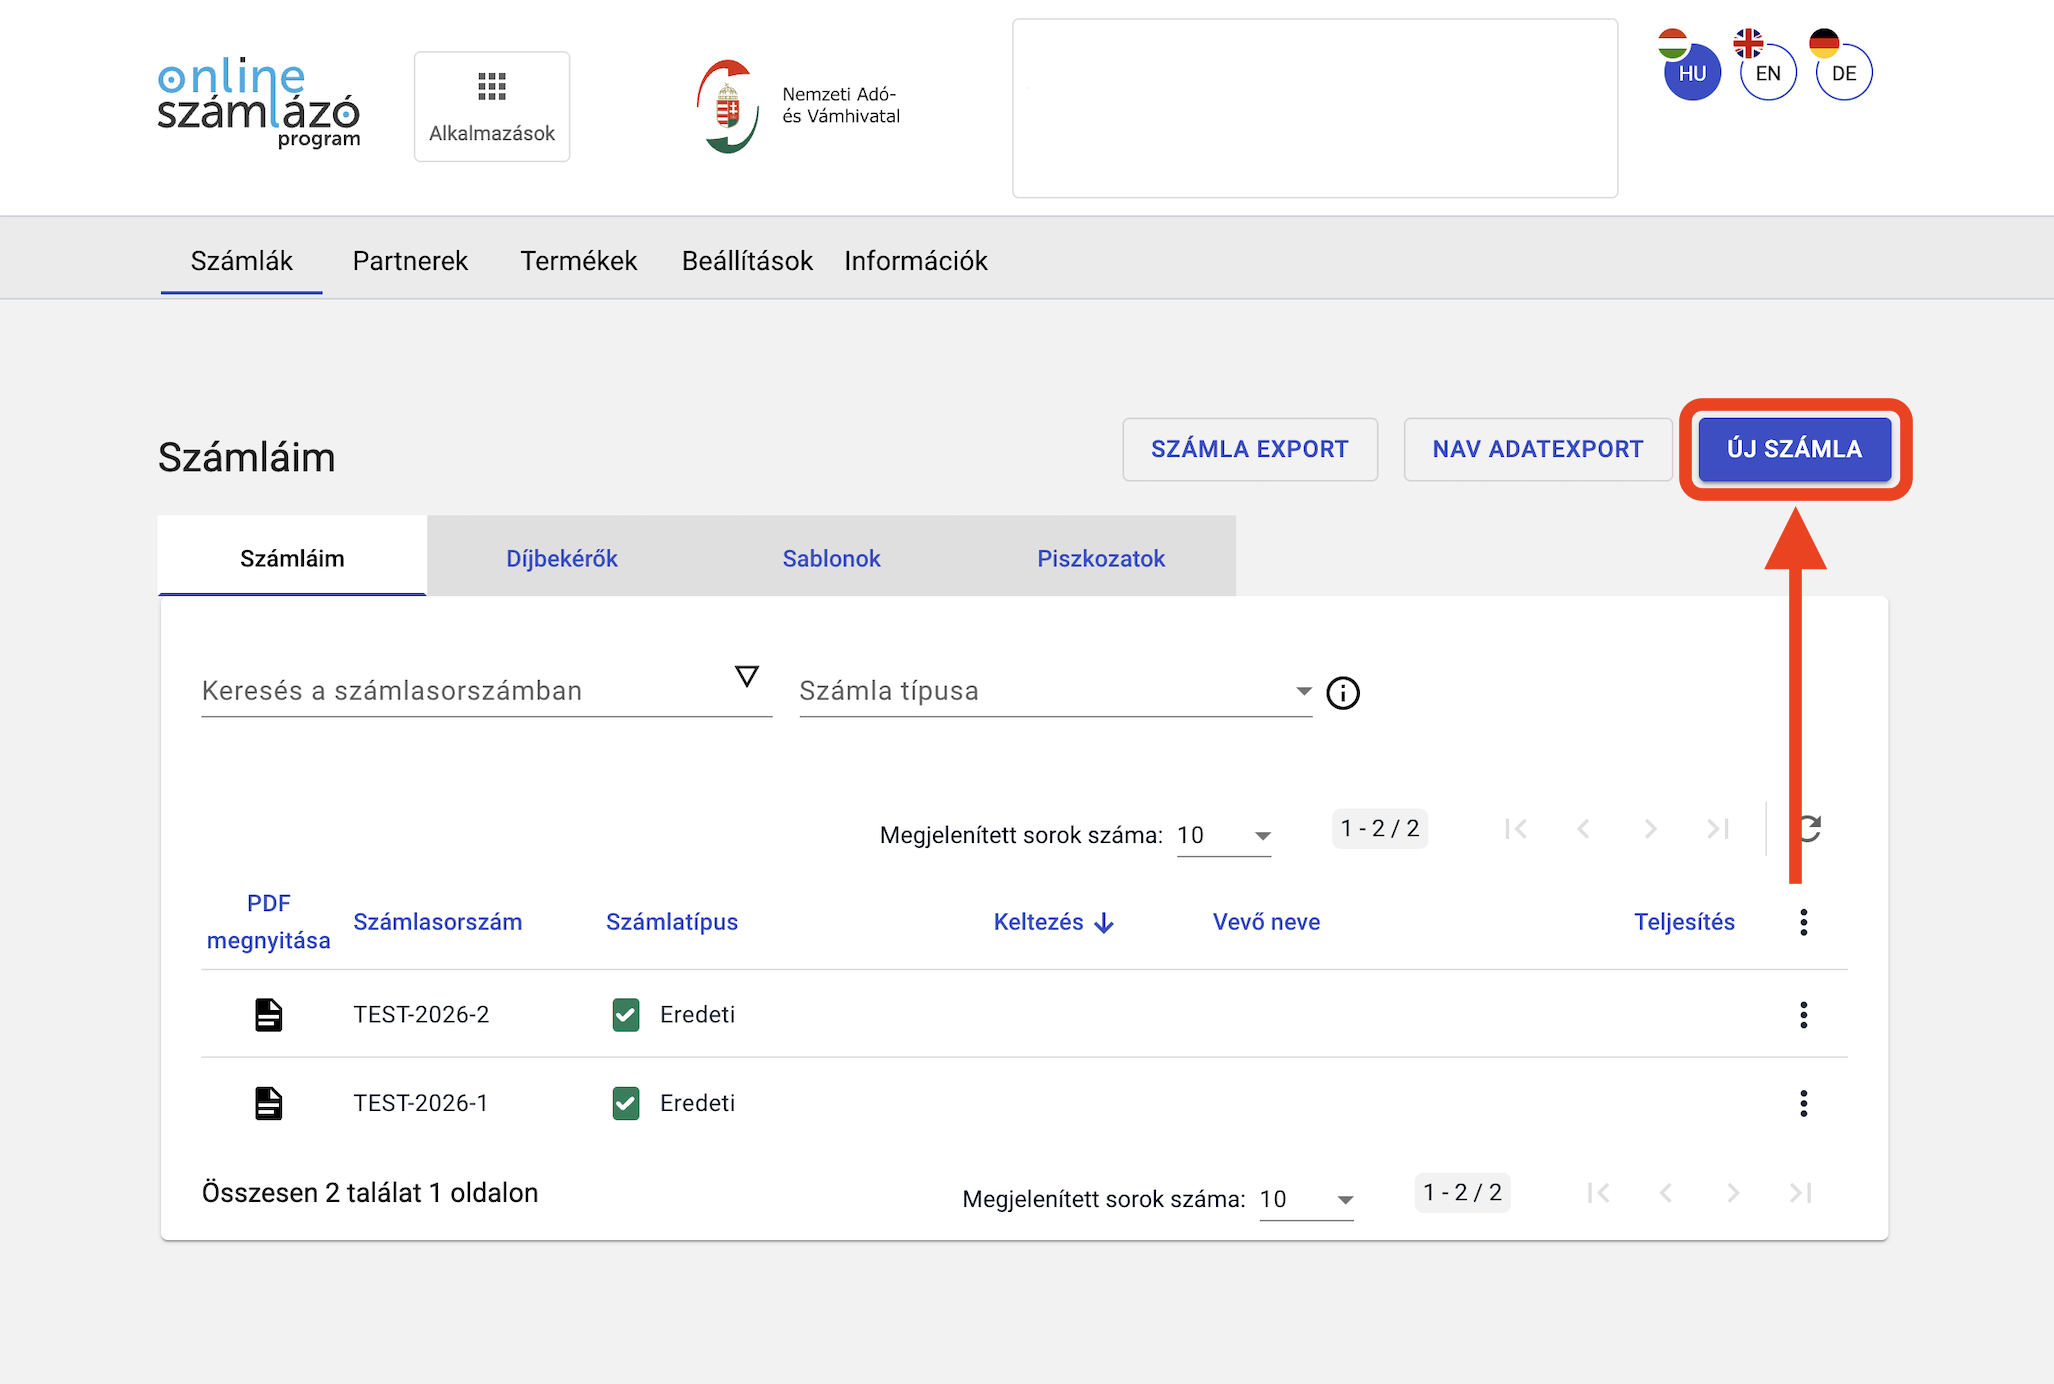Click the bottom '1 - 2 / 2' page indicator
The image size is (2054, 1384).
(x=1462, y=1192)
